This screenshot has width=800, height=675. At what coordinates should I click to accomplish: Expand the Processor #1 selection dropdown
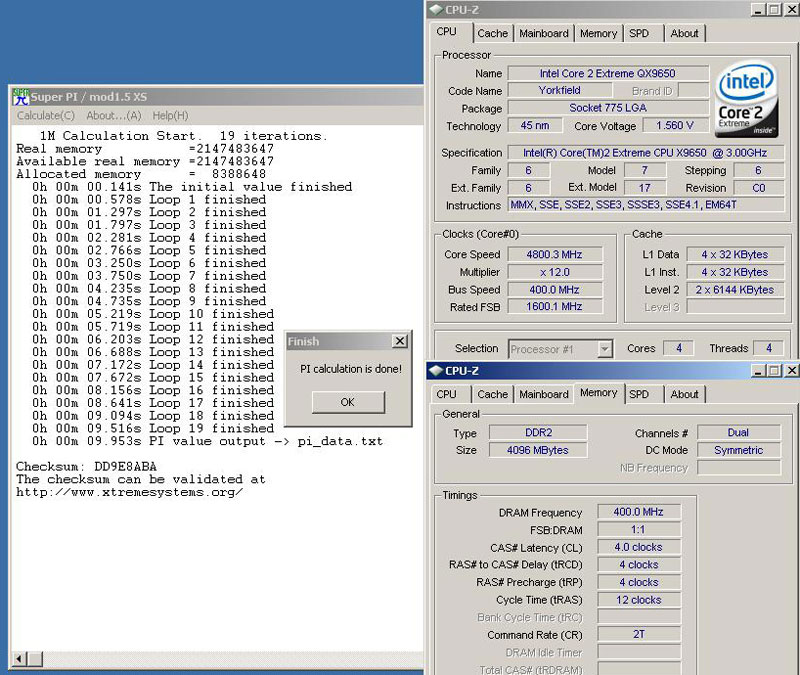(x=605, y=349)
